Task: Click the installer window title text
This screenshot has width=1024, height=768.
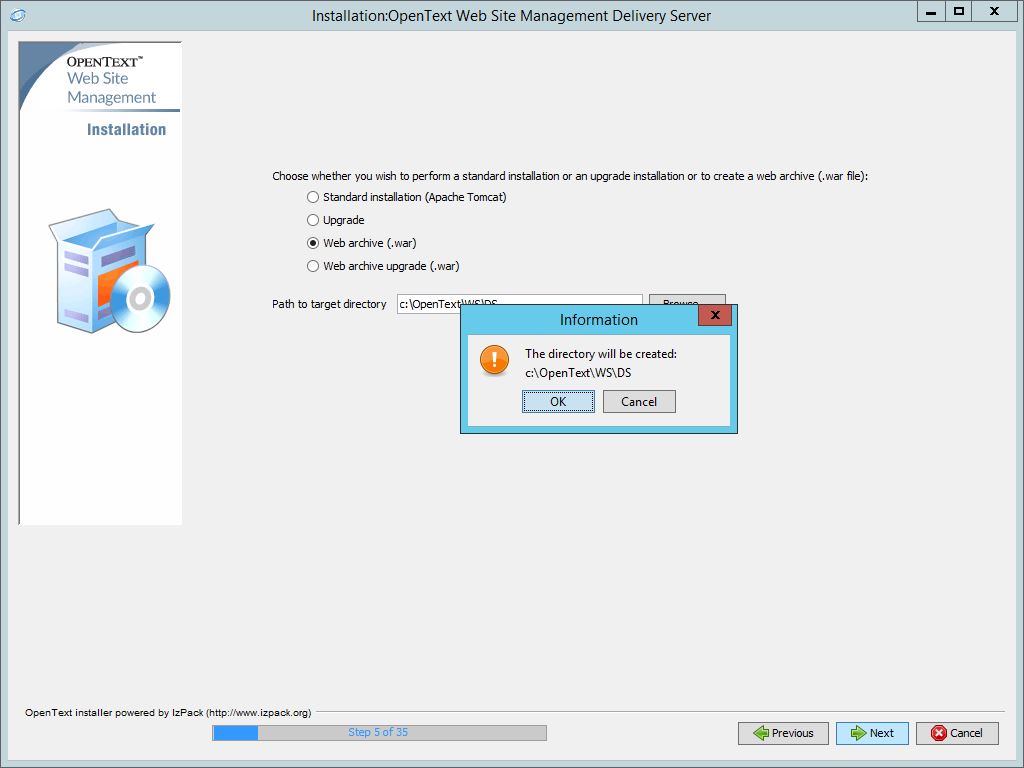Action: tap(511, 16)
